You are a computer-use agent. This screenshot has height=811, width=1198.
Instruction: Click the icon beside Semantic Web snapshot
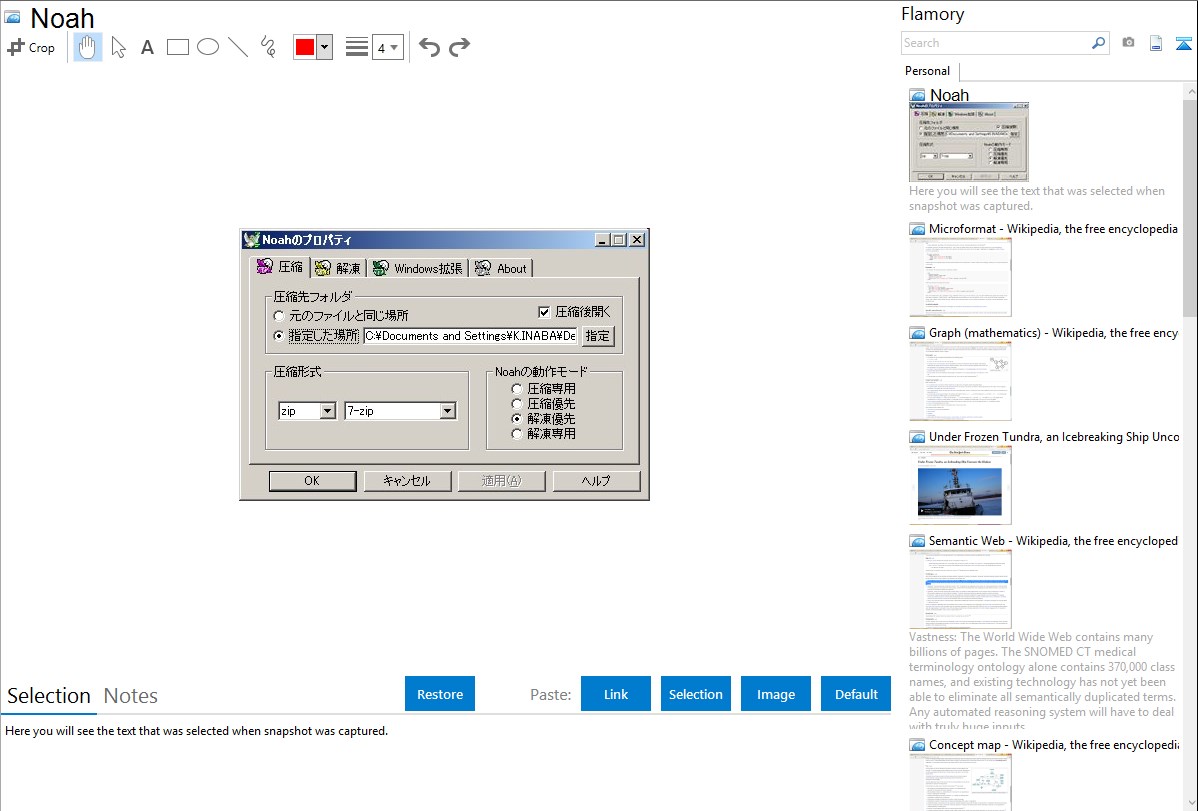(x=918, y=540)
